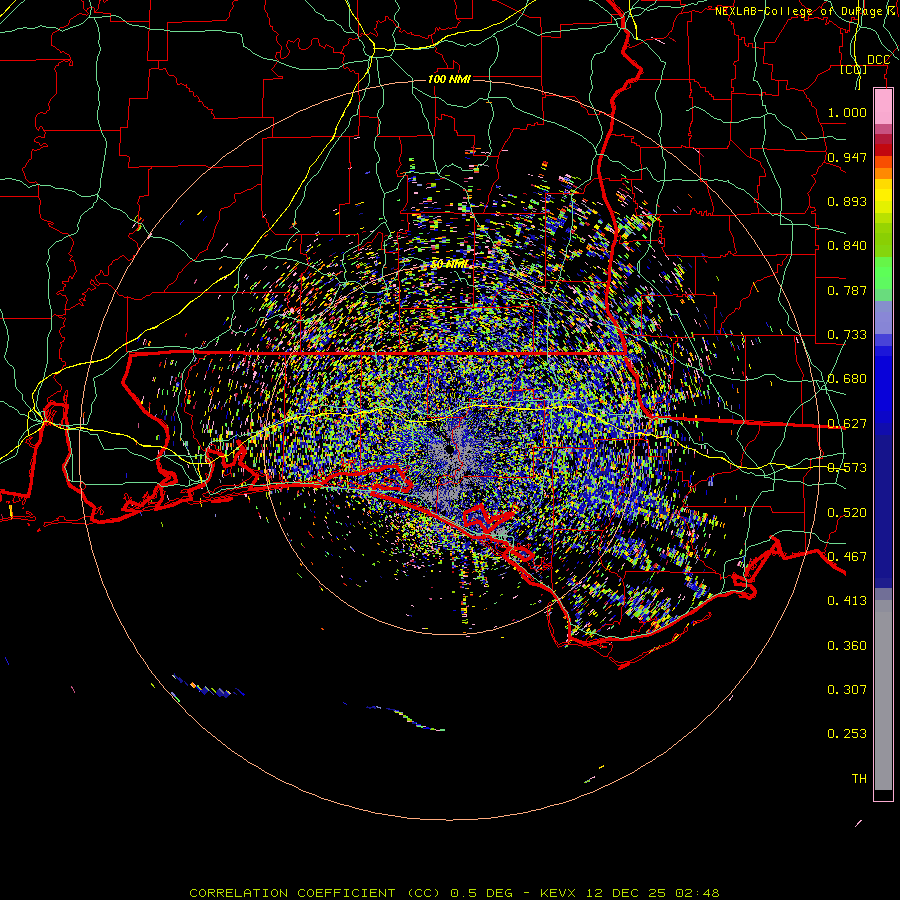Click the 0.307 scale value

(847, 690)
